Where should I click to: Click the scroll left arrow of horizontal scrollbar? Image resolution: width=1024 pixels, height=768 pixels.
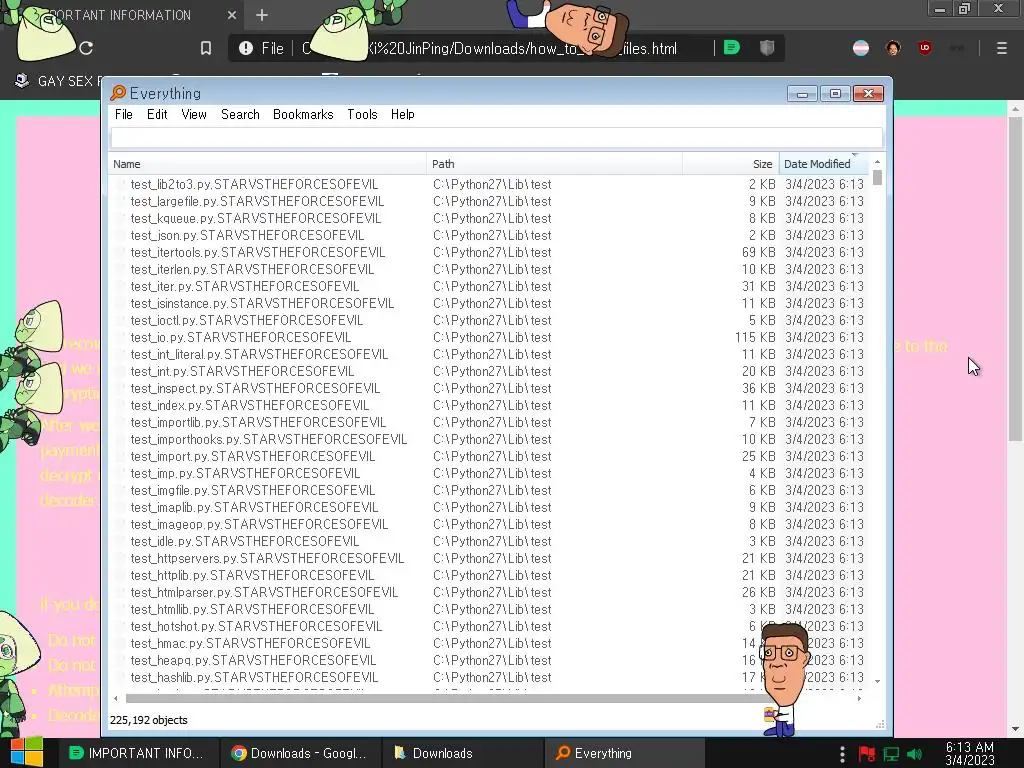pos(116,698)
